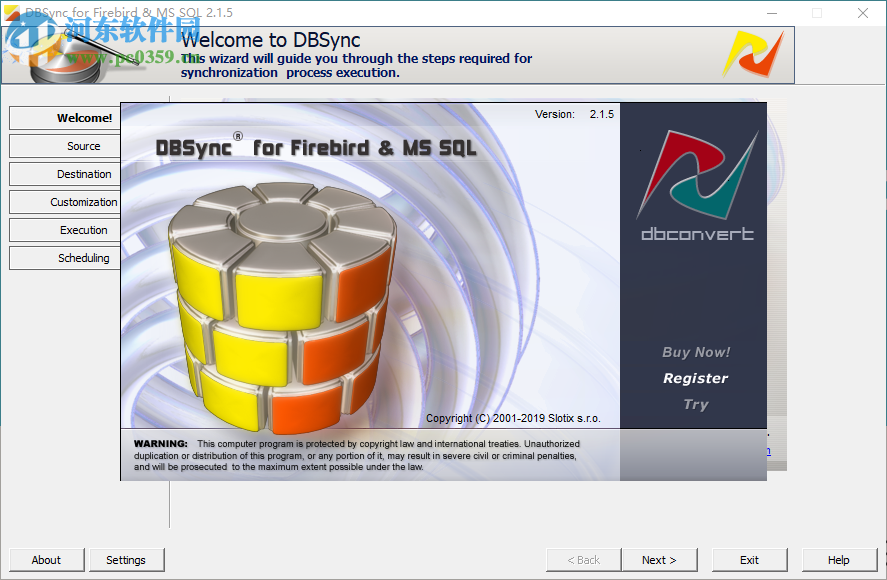Click the Back button
887x580 pixels.
tap(583, 560)
